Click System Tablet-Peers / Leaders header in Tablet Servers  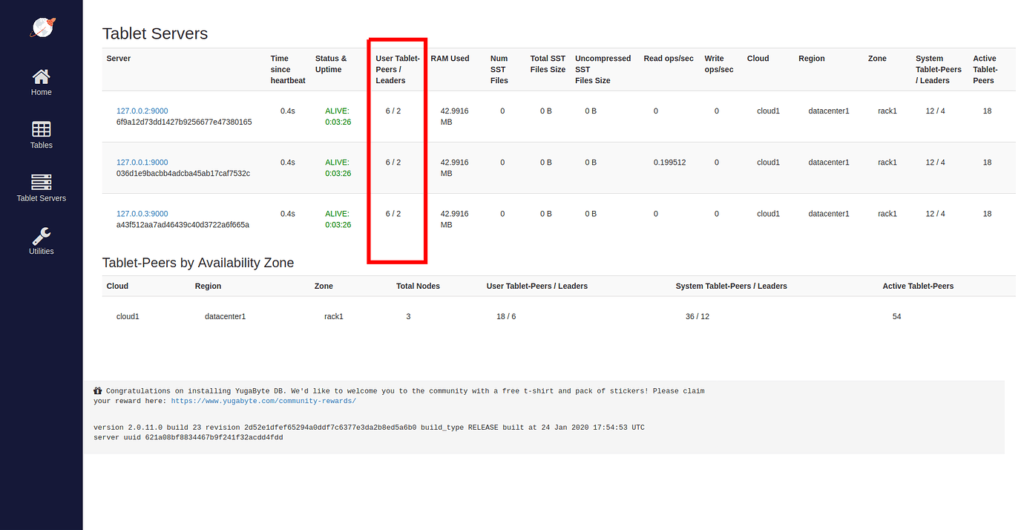pos(938,69)
